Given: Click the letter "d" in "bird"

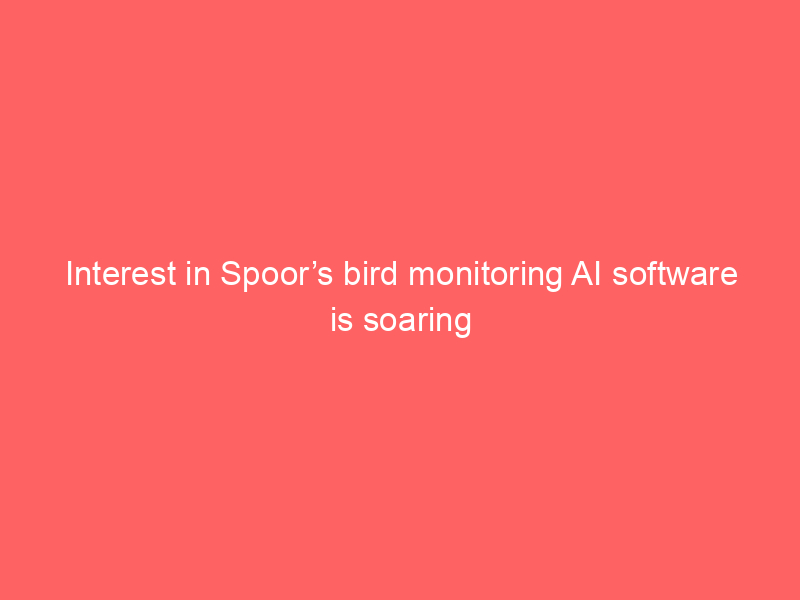Looking at the screenshot, I should tap(388, 274).
